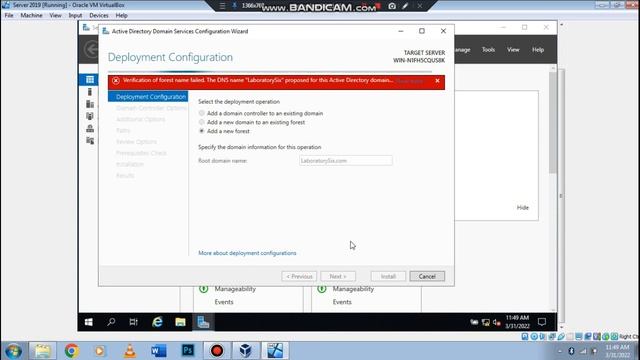640x360 pixels.
Task: Click the Server Manager back arrow button
Action: pyautogui.click(x=91, y=49)
